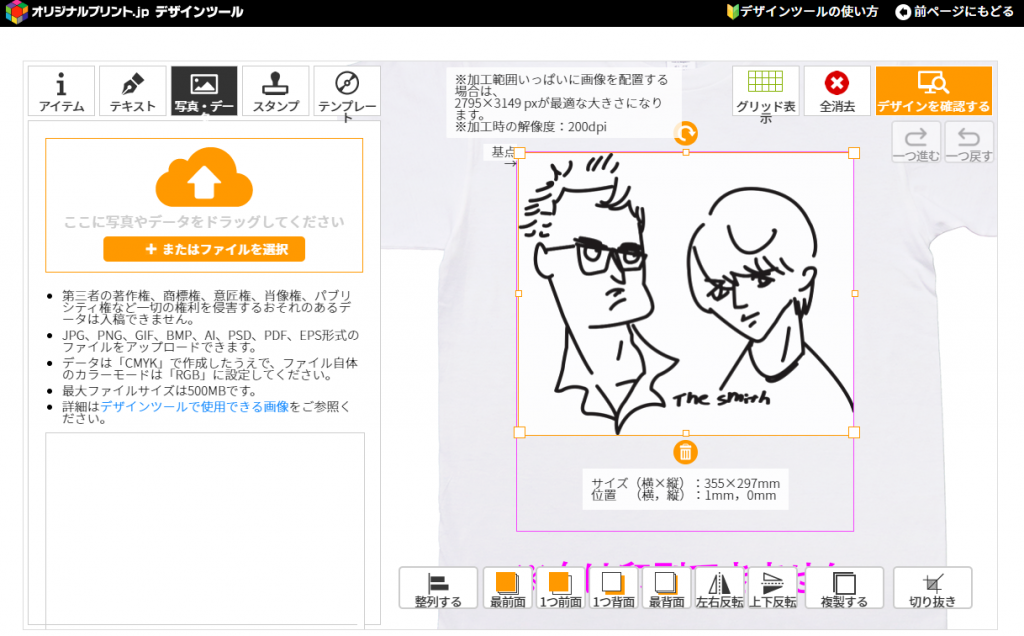Screen dimensions: 1024x636
Task: Click 切り抜き crop button
Action: [933, 588]
